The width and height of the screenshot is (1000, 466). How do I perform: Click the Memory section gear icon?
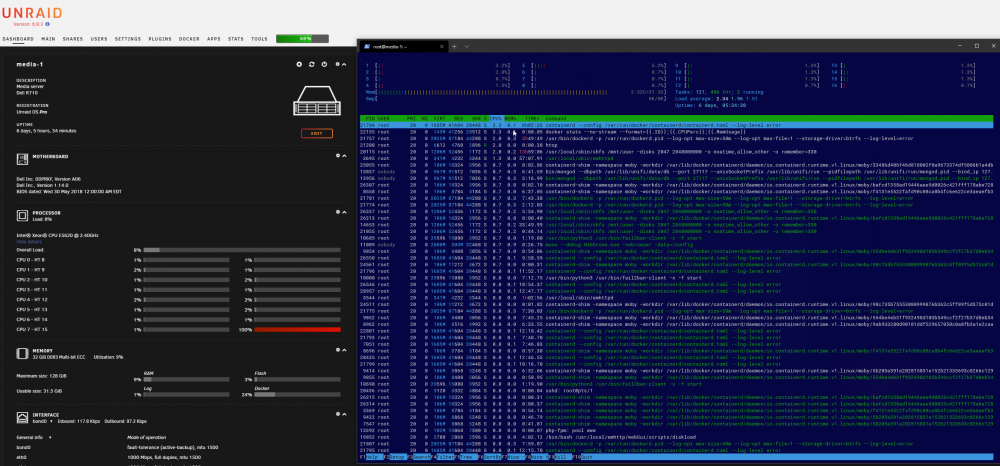coord(338,350)
